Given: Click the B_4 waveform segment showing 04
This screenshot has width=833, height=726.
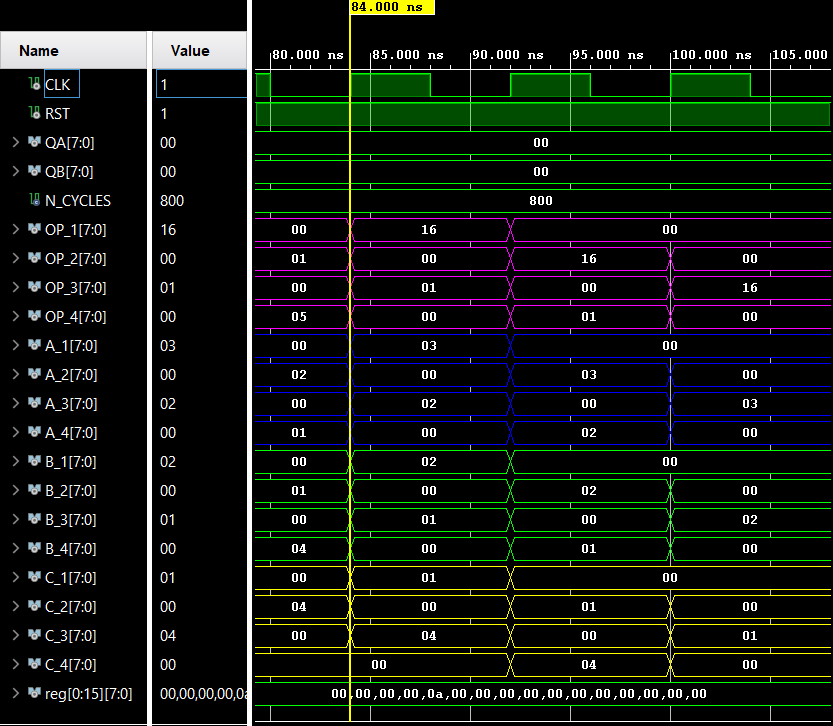Looking at the screenshot, I should tap(299, 549).
